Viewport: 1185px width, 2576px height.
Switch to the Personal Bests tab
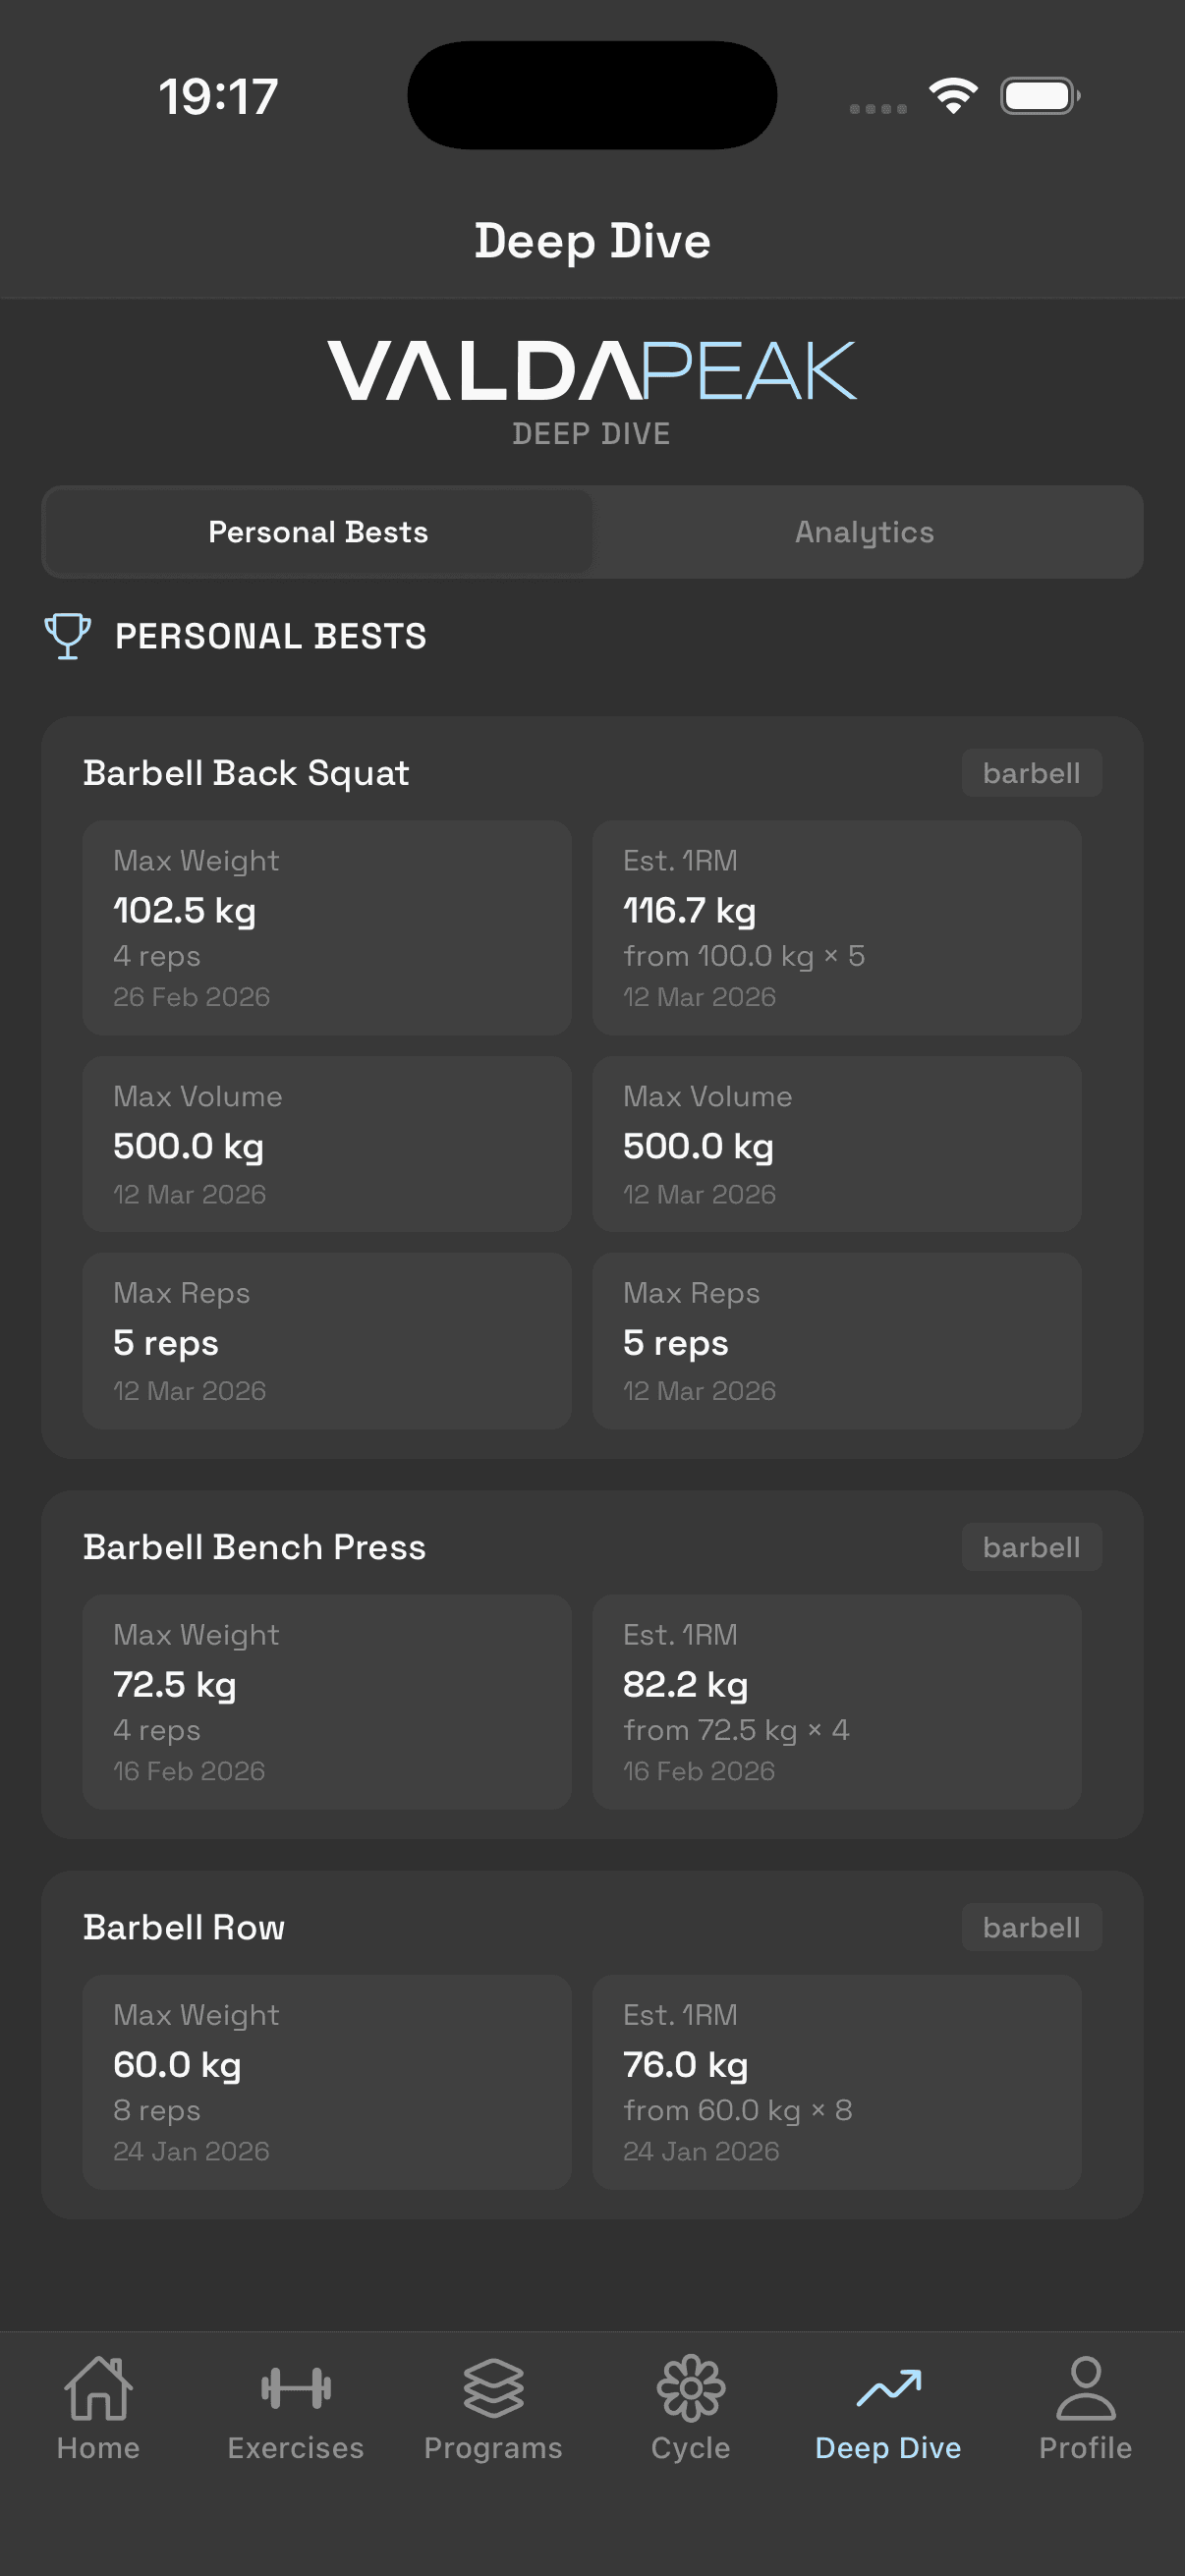(317, 532)
